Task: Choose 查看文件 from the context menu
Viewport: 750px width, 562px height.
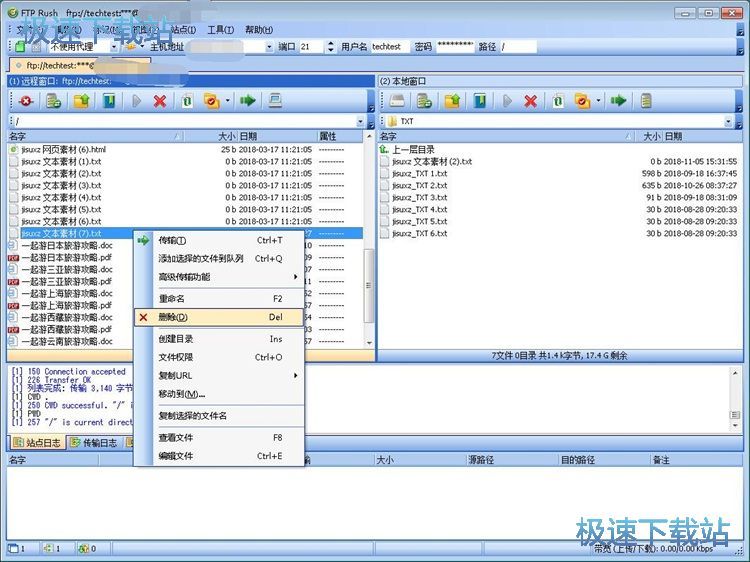Action: click(x=219, y=438)
